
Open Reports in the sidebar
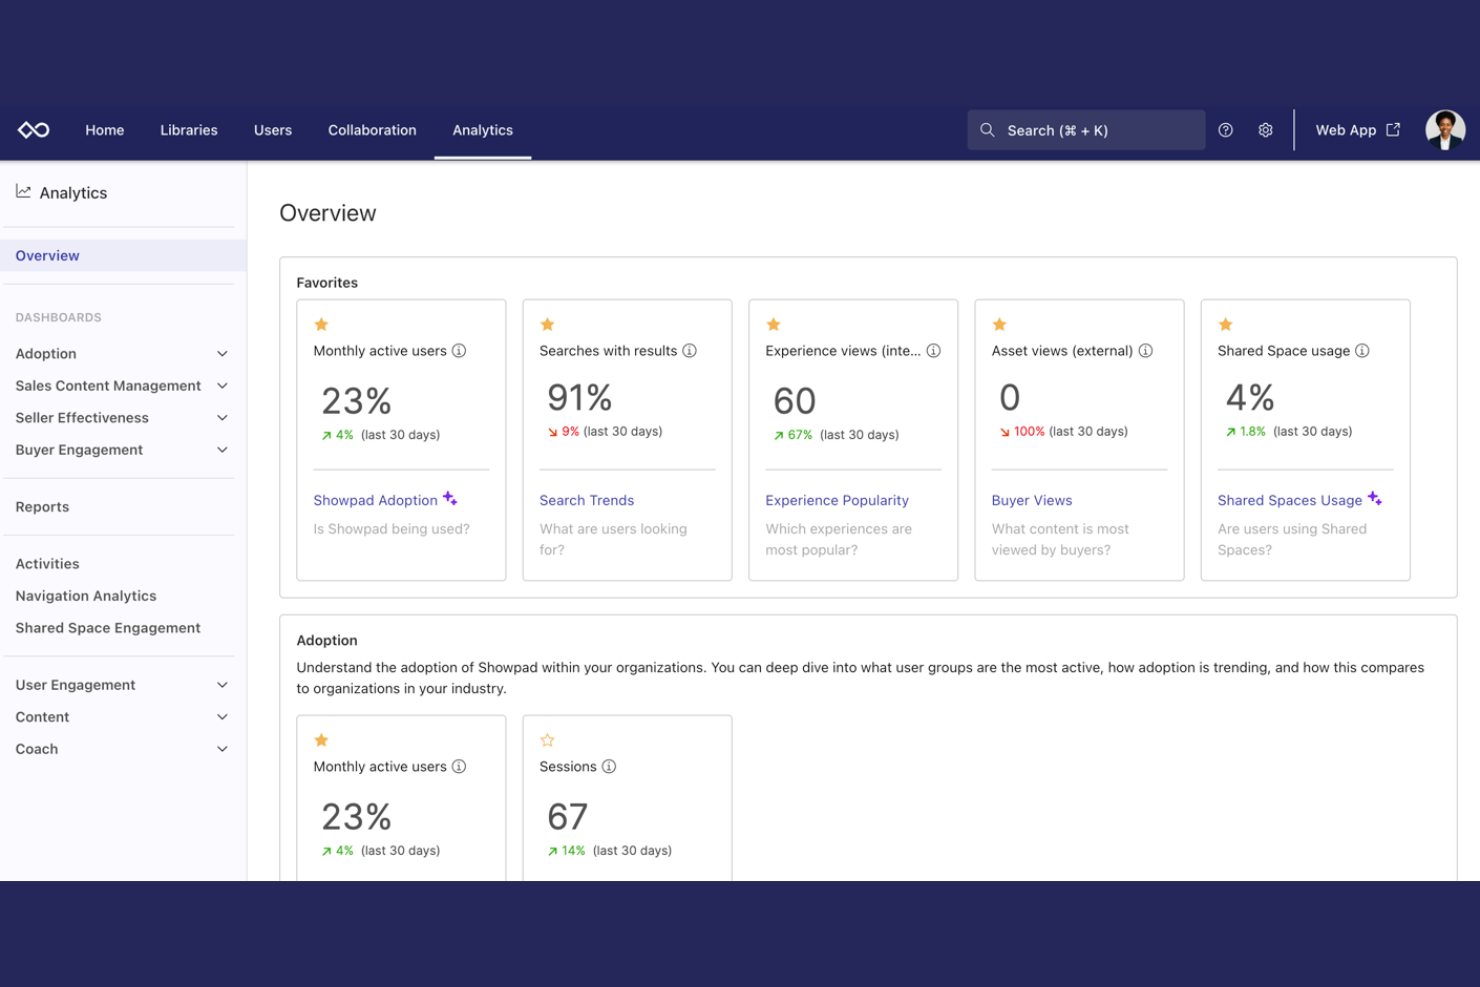pyautogui.click(x=42, y=507)
